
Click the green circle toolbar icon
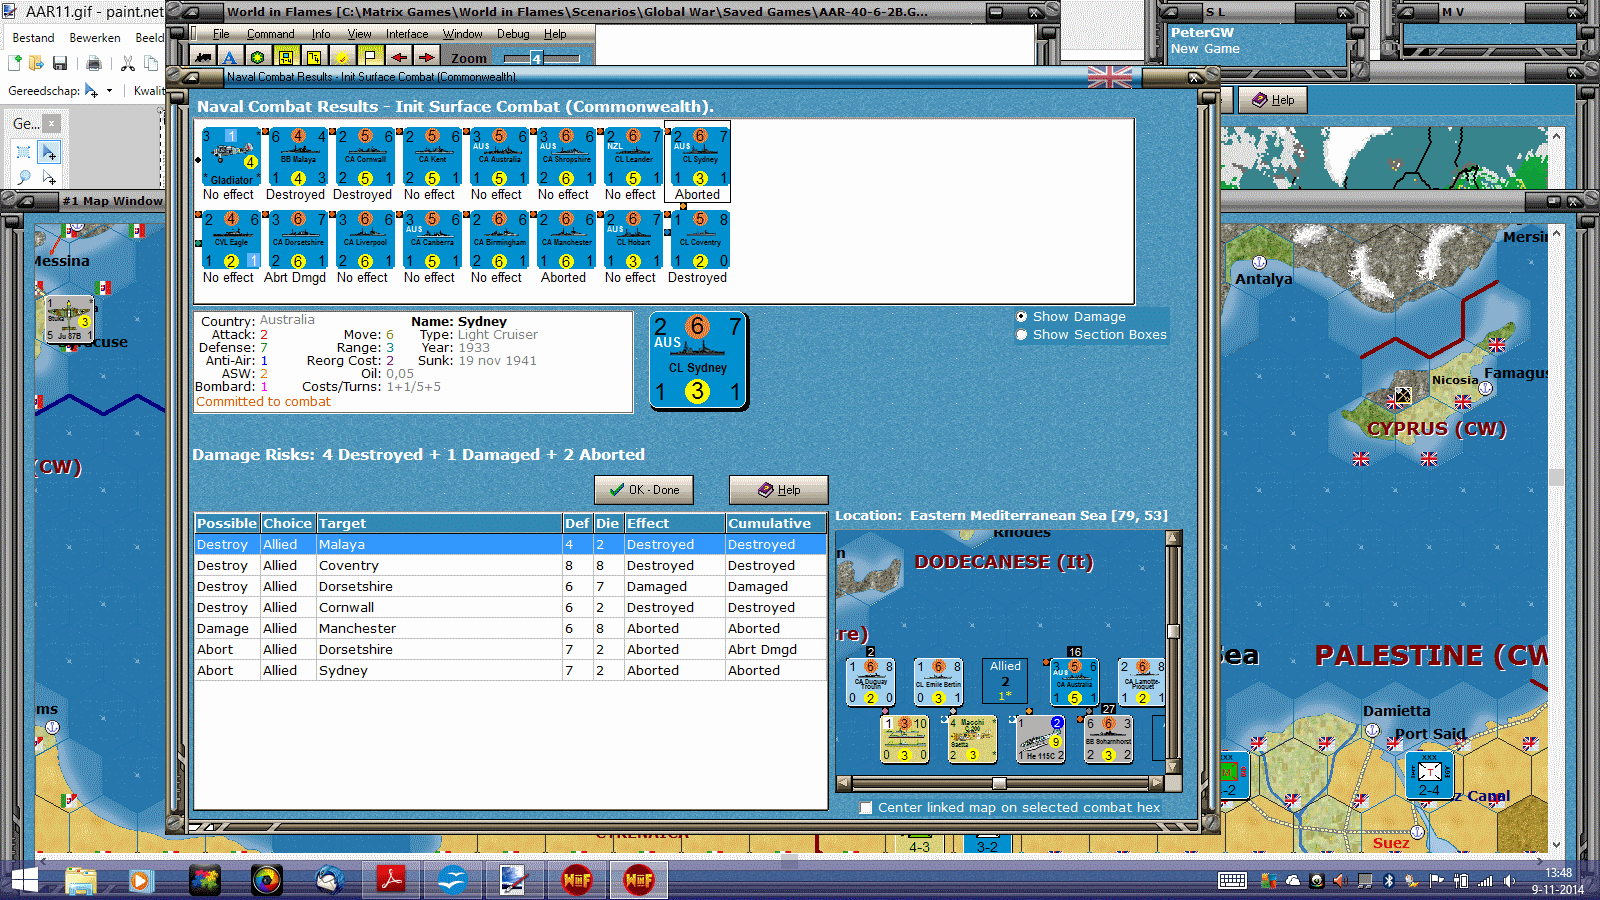pos(258,58)
